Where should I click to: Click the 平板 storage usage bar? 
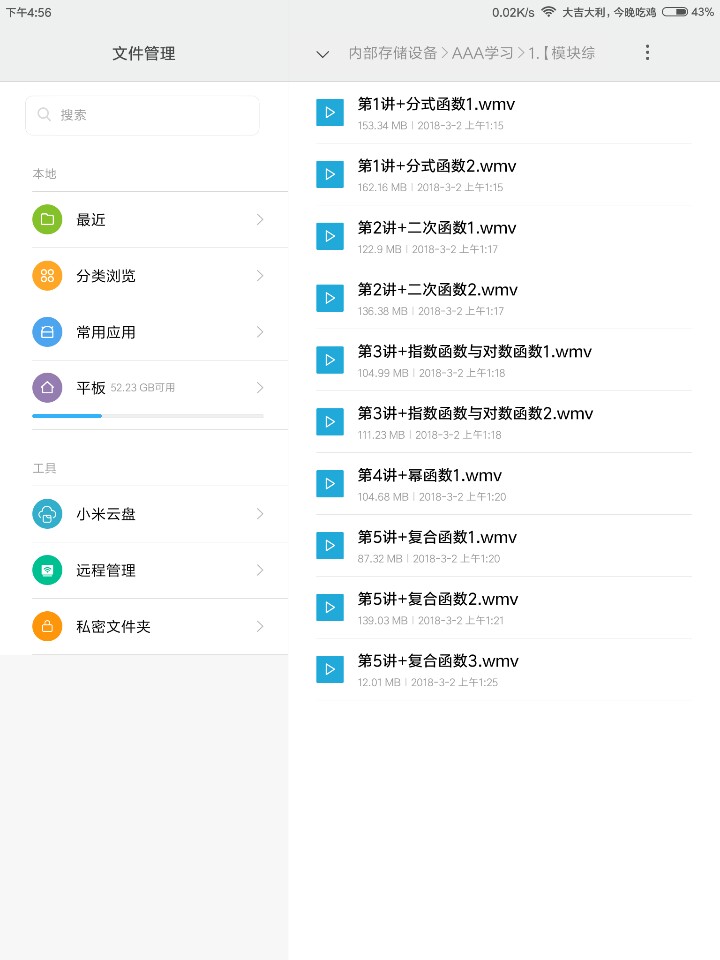148,415
